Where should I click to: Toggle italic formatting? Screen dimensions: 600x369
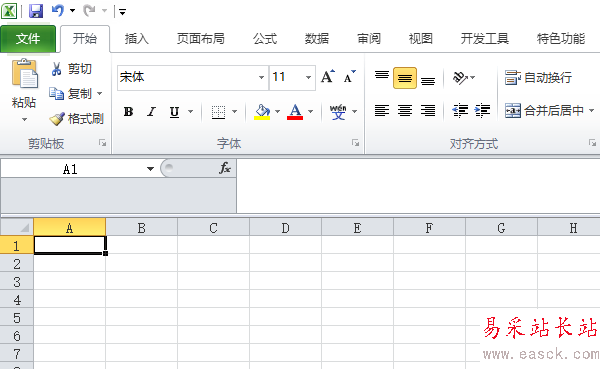click(152, 112)
